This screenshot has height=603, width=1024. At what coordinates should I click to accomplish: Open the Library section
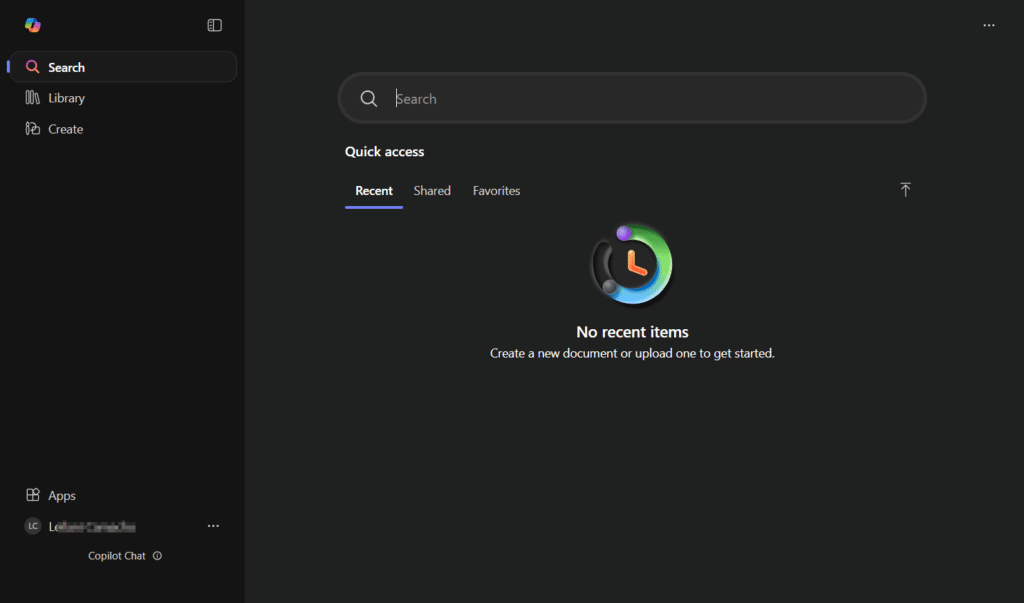pyautogui.click(x=66, y=98)
